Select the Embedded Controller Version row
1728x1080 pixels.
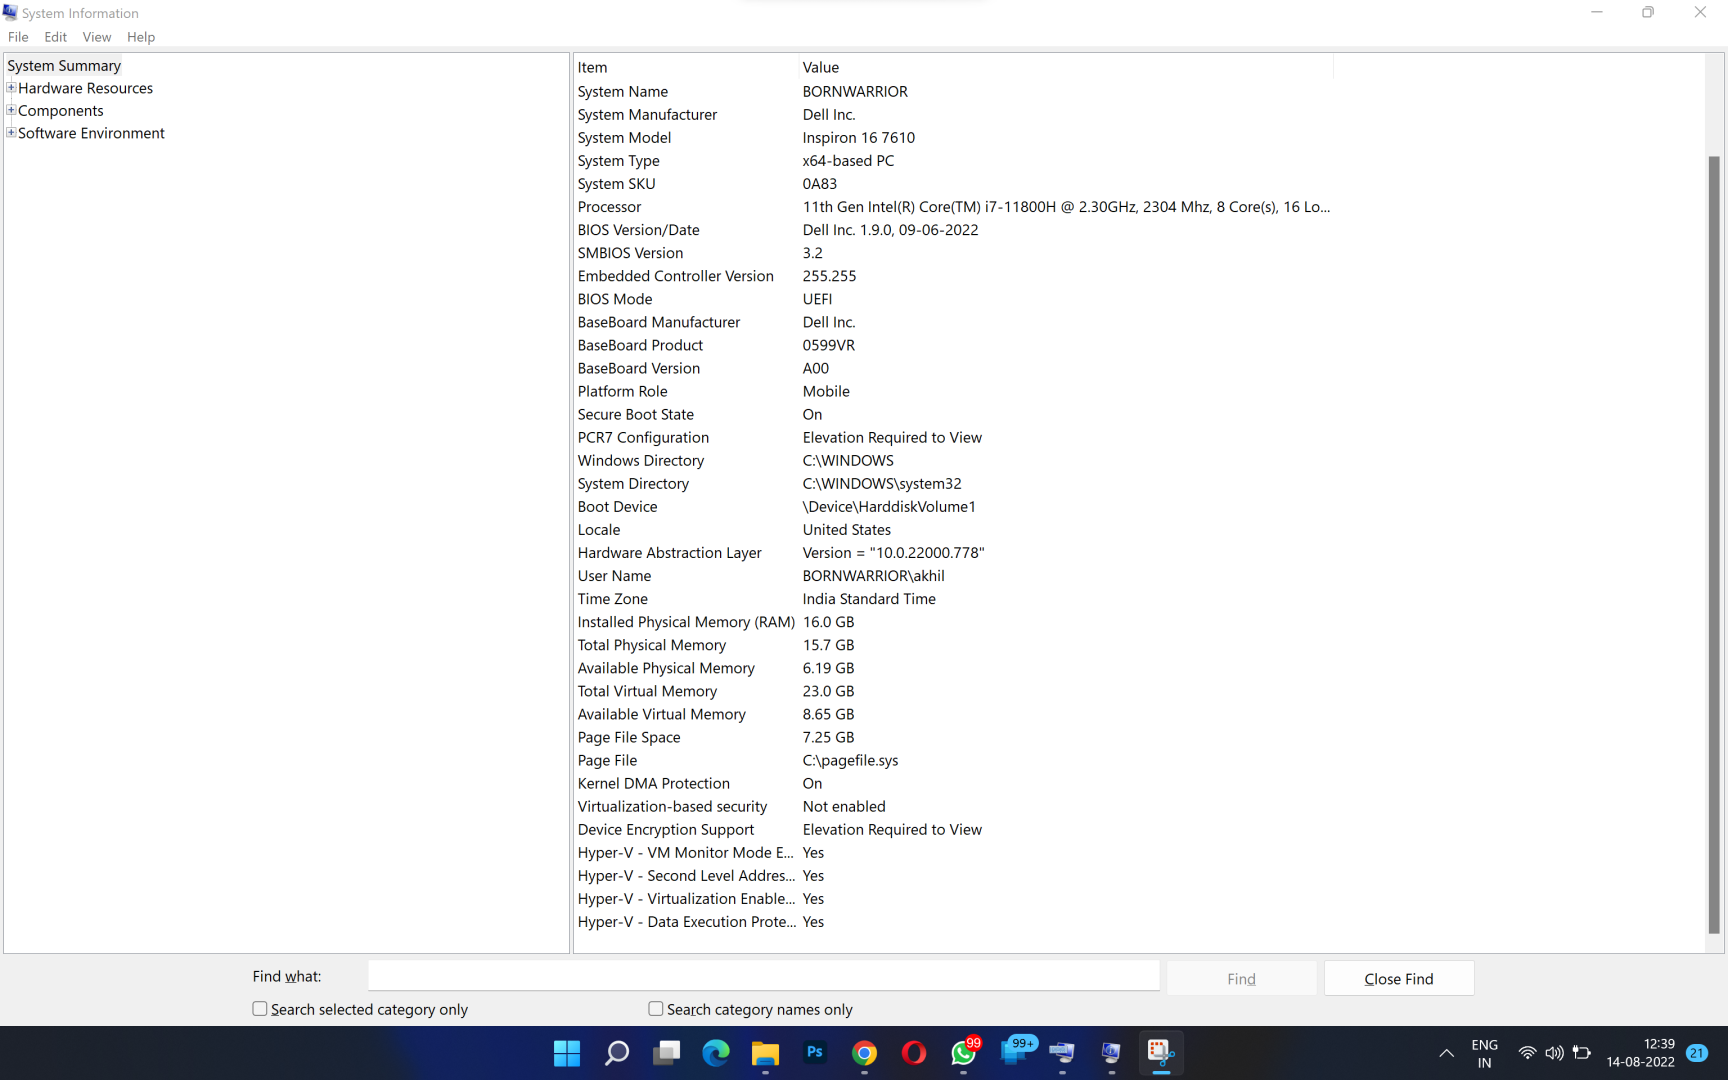pos(953,276)
